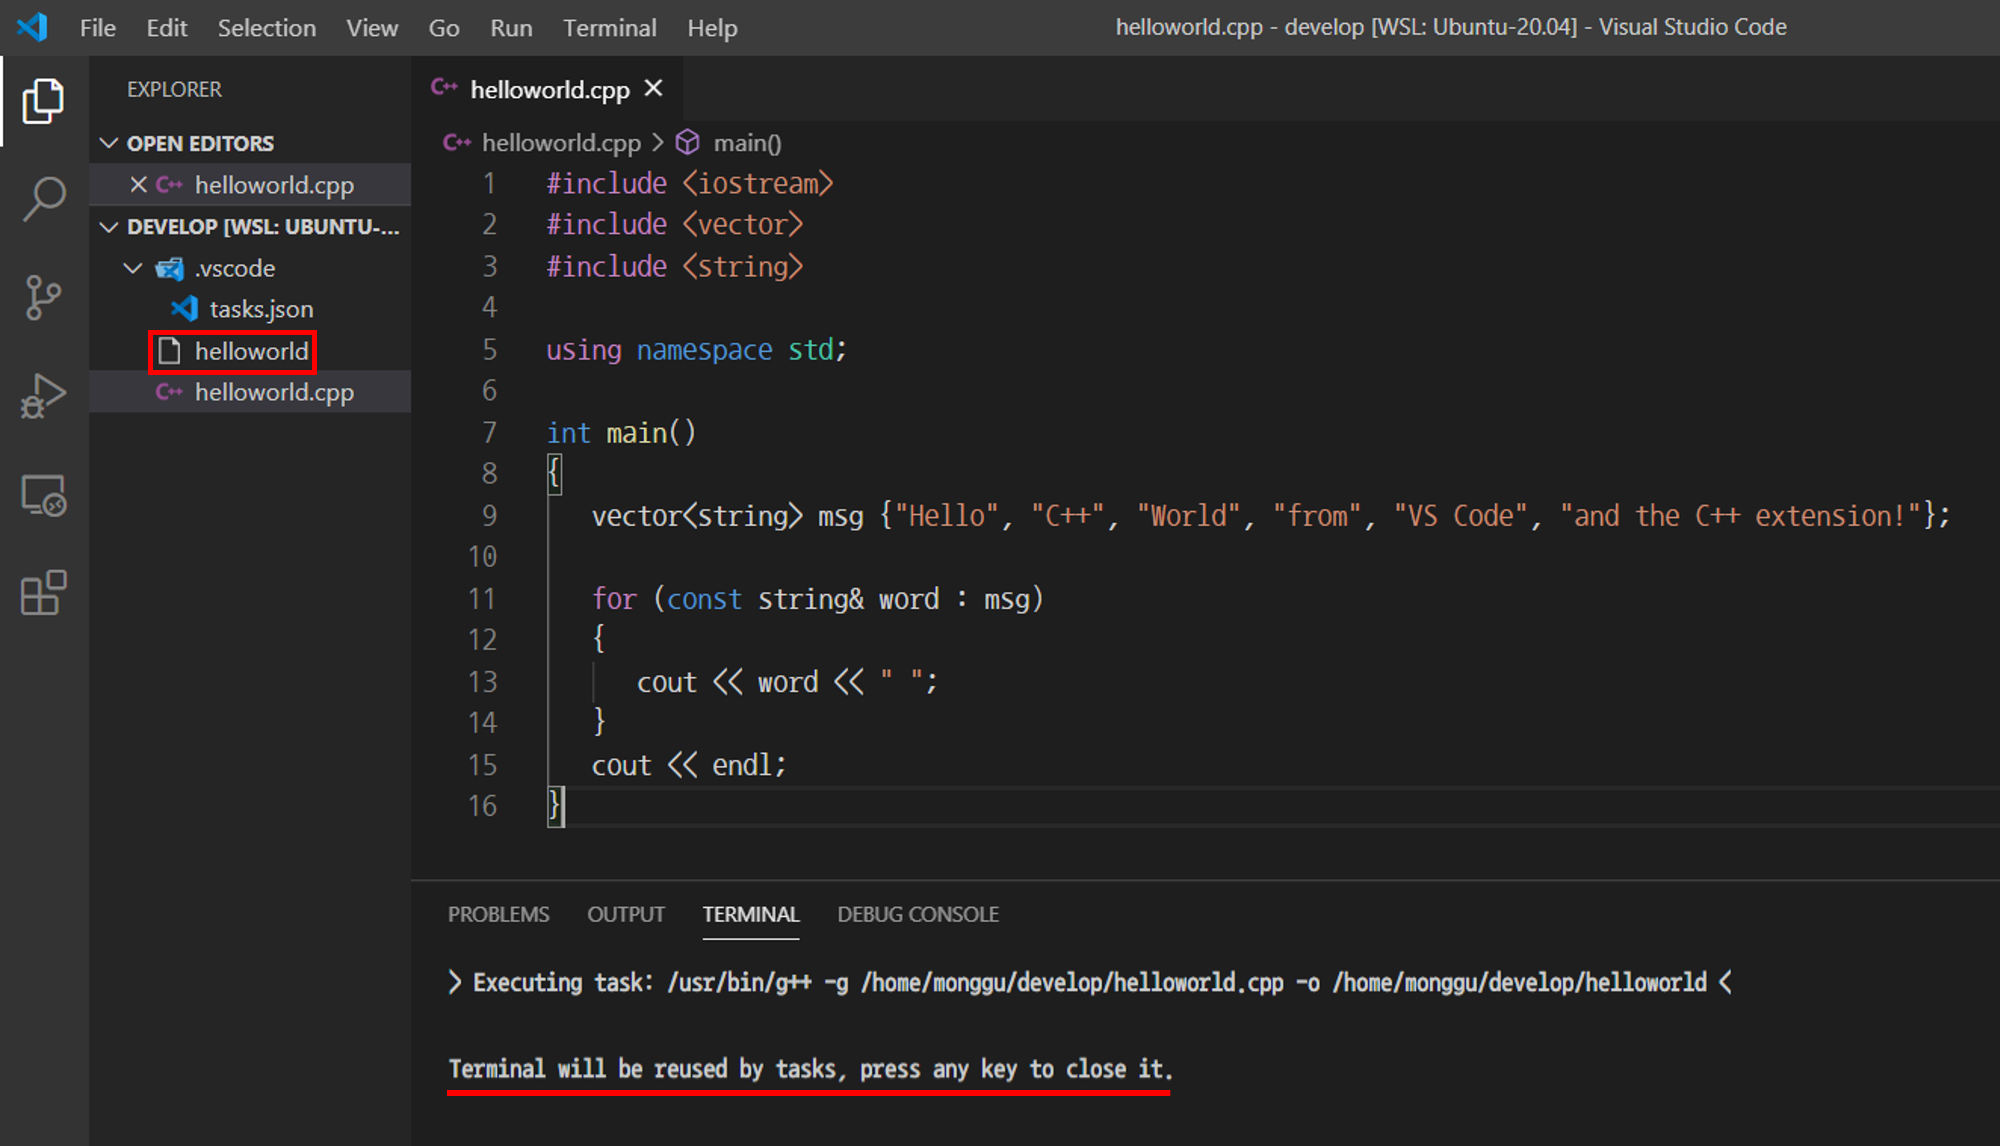Click the VS Code logo icon
Screen dimensions: 2000x1146
[x=32, y=27]
